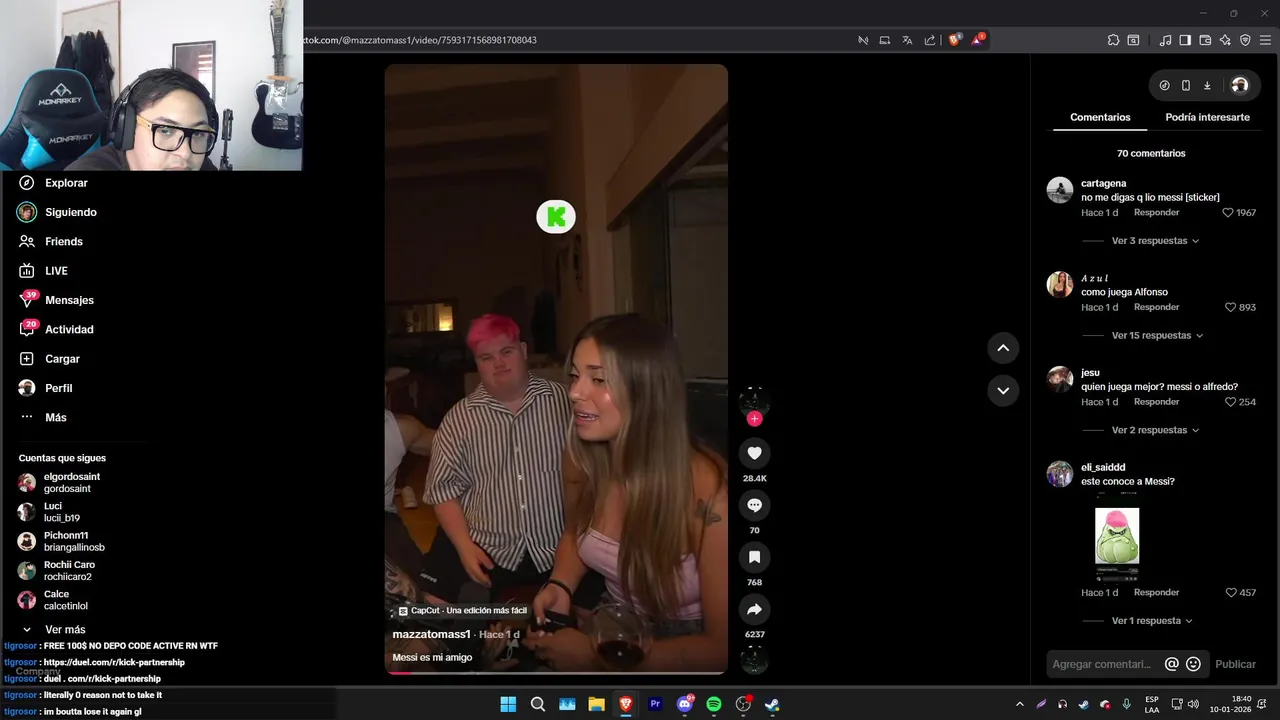Viewport: 1280px width, 720px height.
Task: Open Premiere Pro from the taskbar
Action: point(655,704)
